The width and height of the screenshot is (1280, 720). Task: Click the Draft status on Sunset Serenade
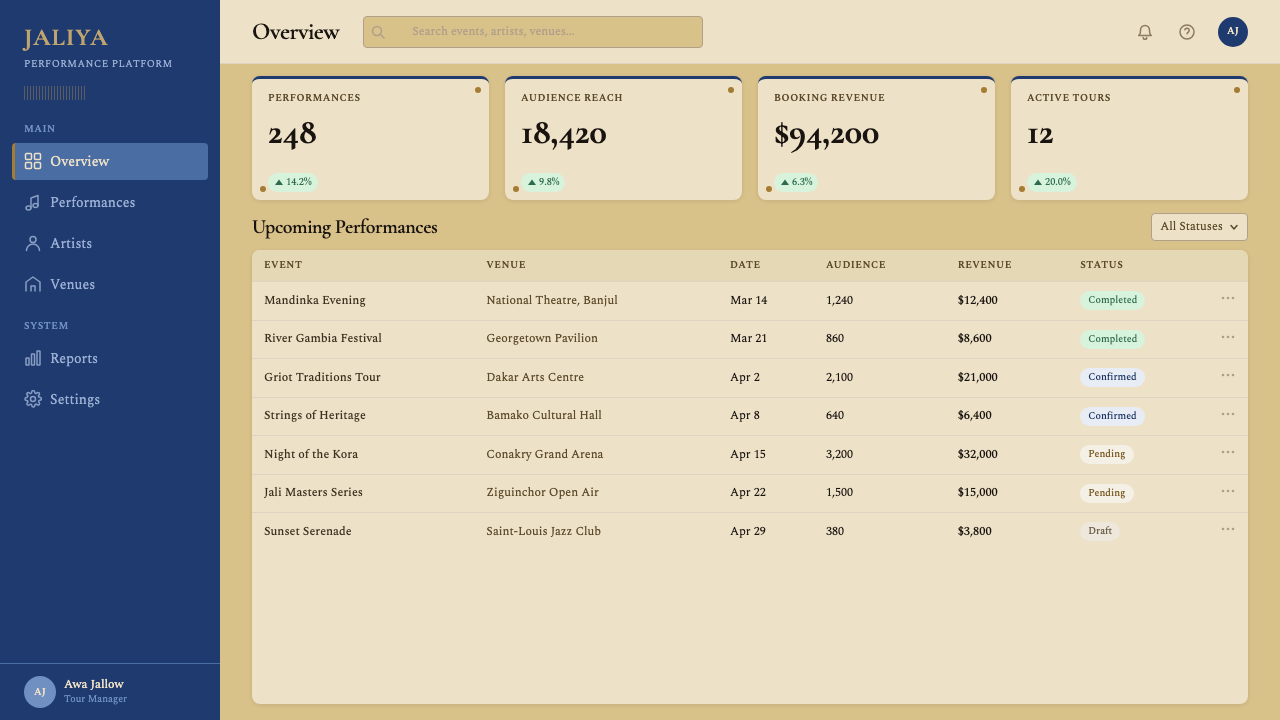tap(1100, 531)
